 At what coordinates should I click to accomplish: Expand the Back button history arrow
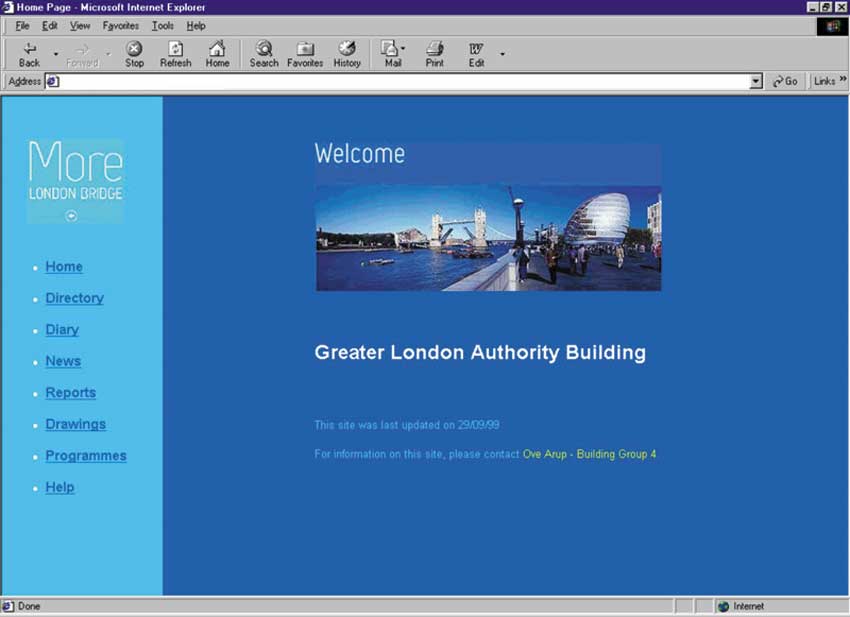click(56, 54)
